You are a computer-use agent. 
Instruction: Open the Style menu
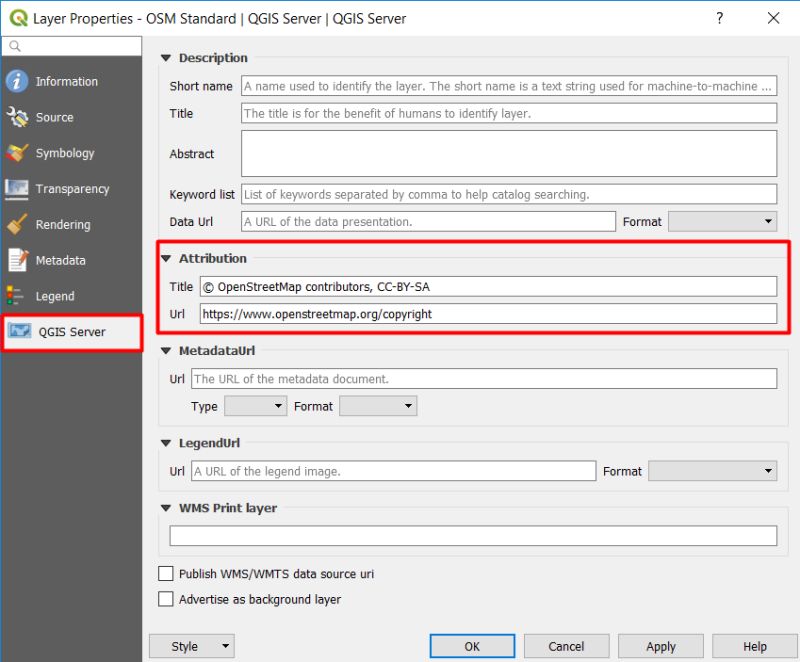(191, 646)
